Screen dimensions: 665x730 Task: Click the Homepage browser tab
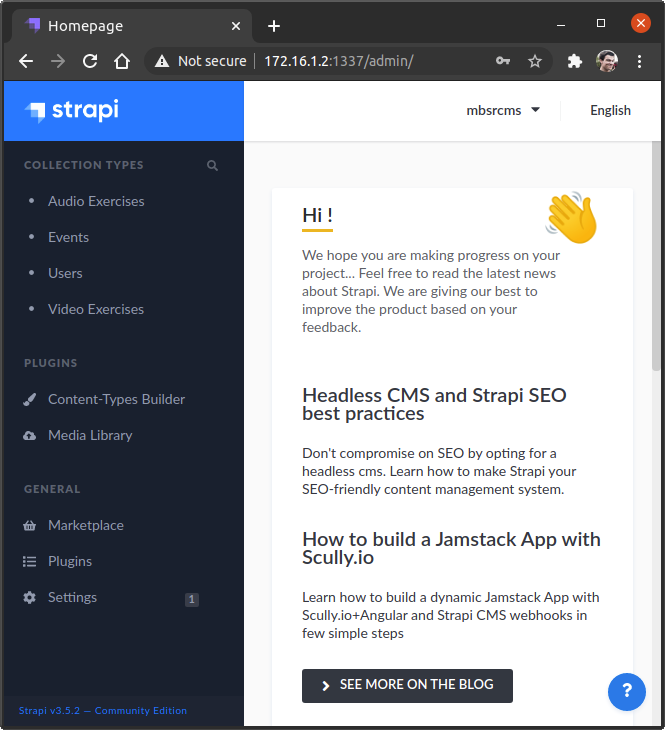pos(130,26)
